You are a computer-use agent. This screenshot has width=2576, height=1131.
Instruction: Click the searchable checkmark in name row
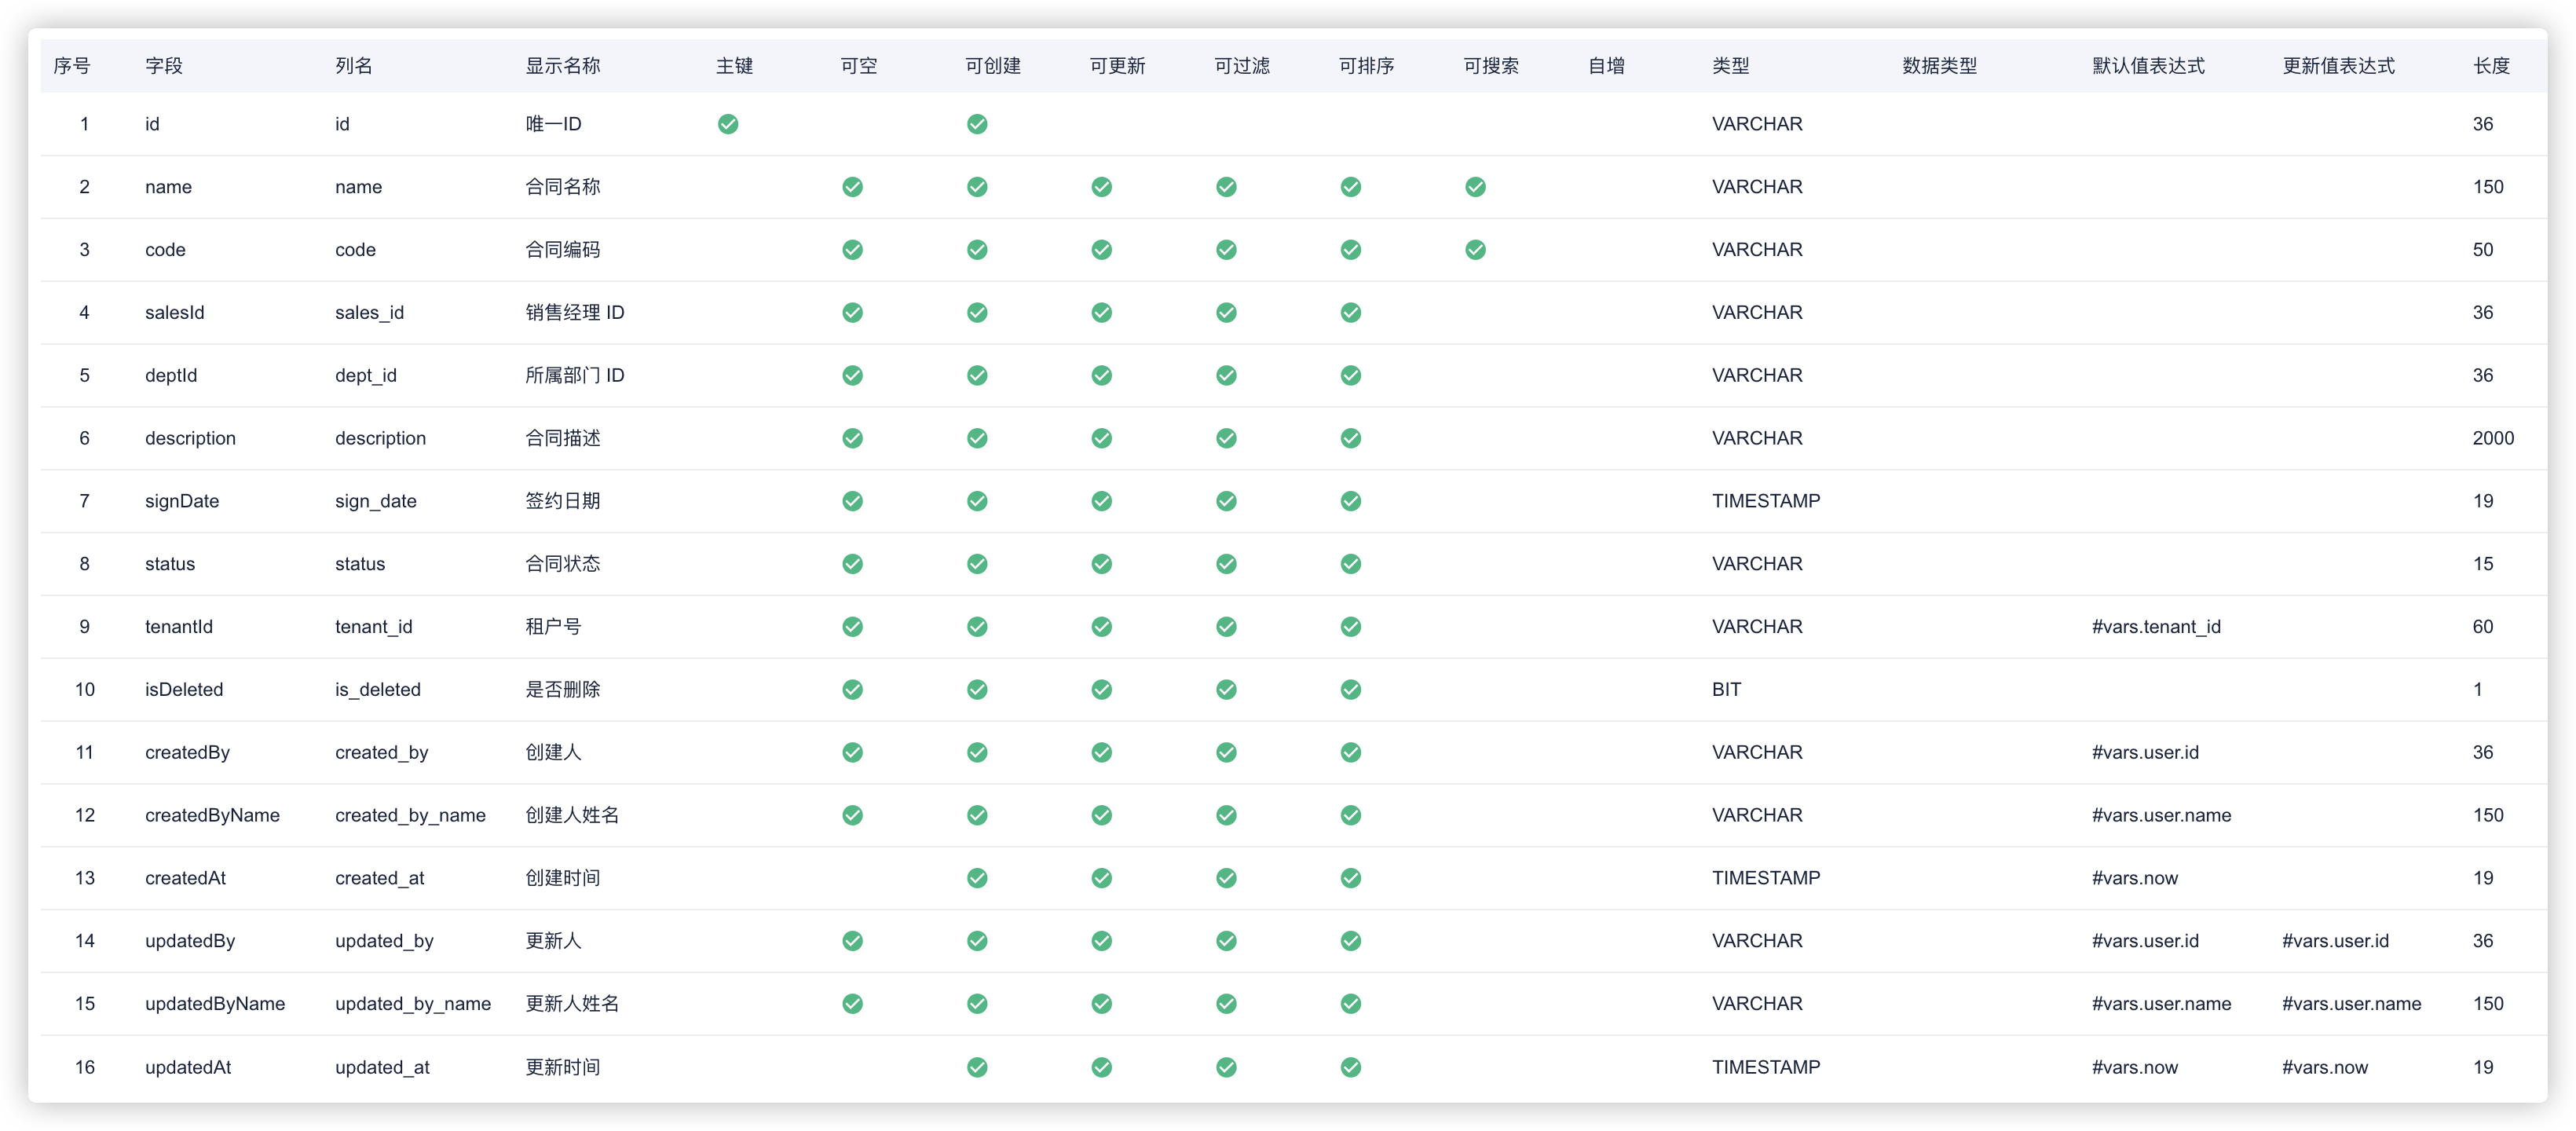click(x=1475, y=187)
